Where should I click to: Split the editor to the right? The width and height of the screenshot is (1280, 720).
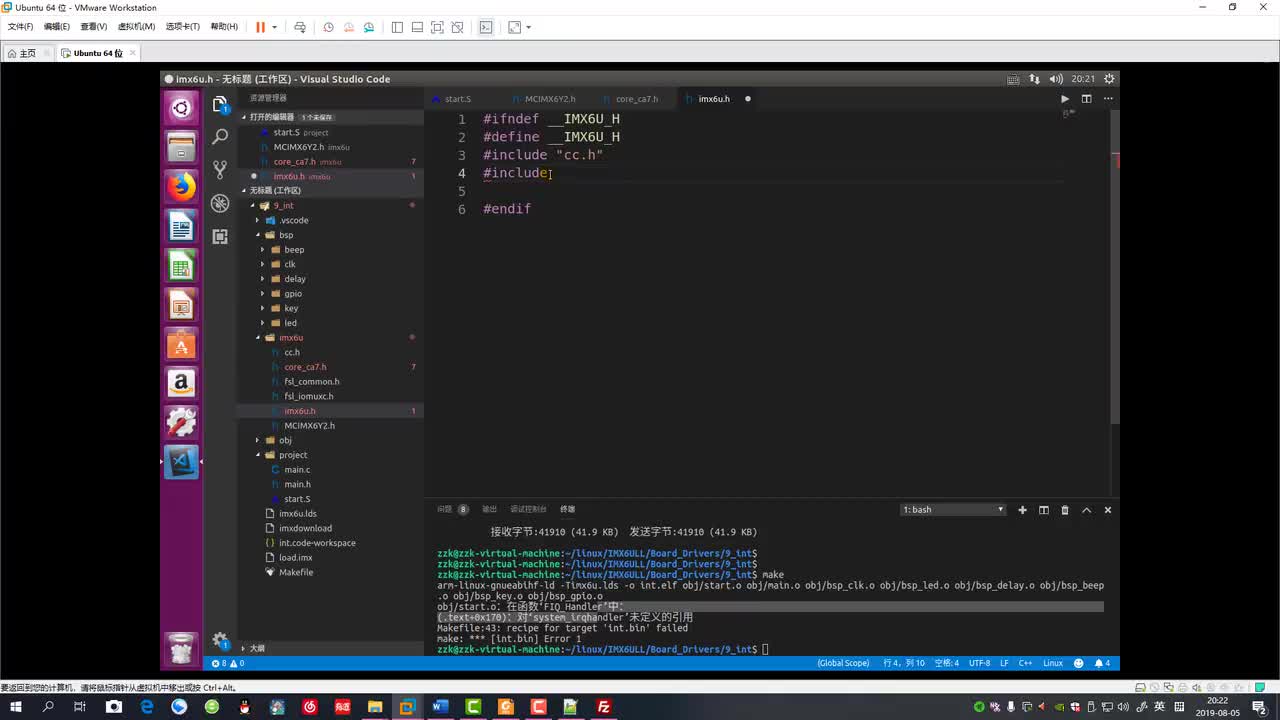[1086, 99]
